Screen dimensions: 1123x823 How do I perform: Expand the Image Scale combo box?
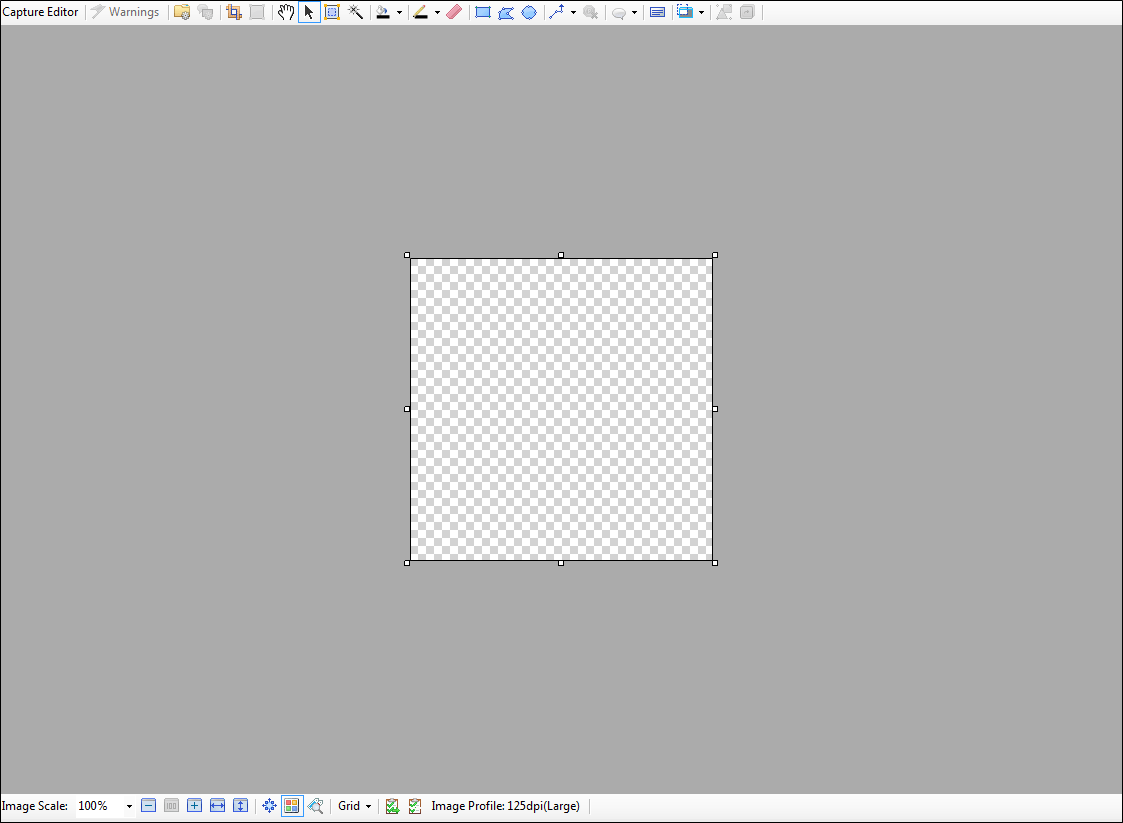pyautogui.click(x=128, y=805)
